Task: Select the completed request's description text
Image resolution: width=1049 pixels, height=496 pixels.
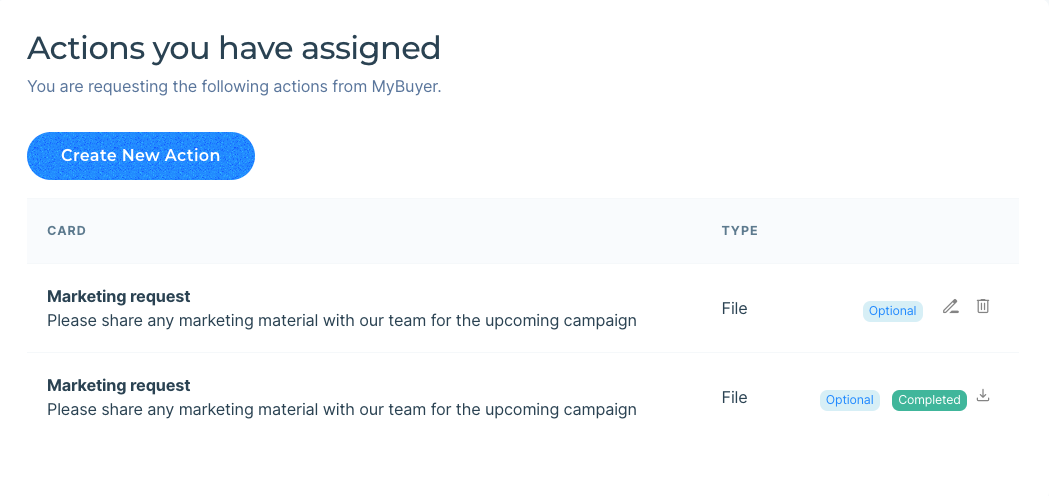Action: (x=341, y=410)
